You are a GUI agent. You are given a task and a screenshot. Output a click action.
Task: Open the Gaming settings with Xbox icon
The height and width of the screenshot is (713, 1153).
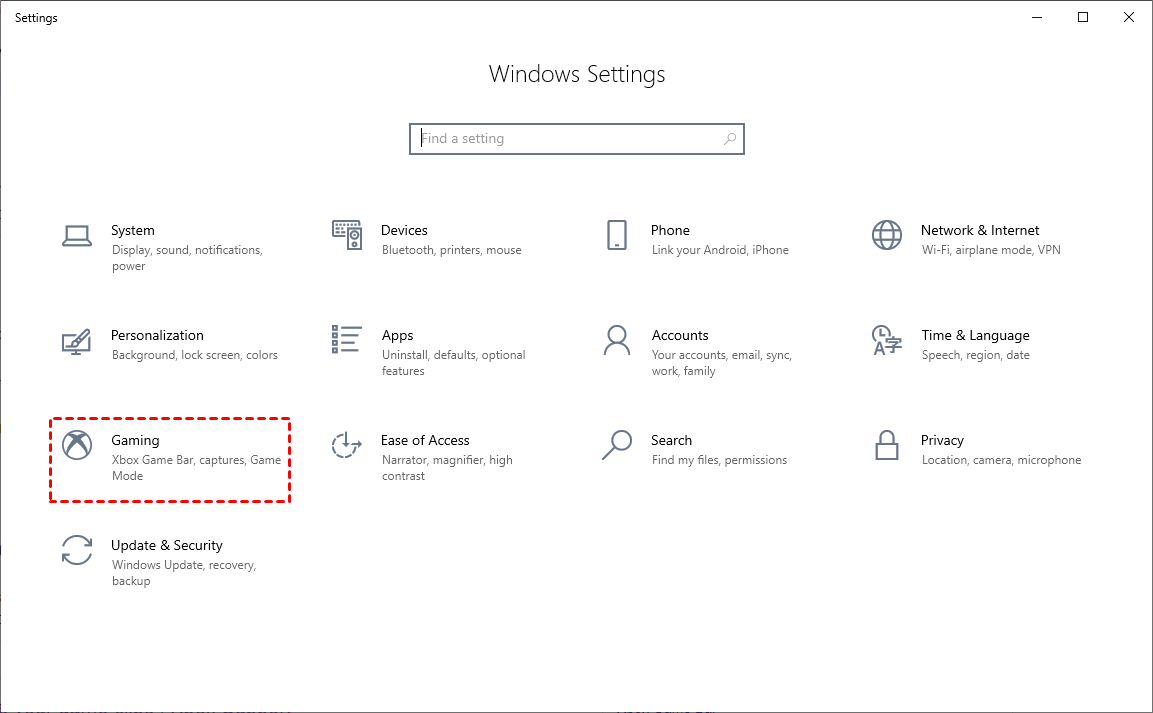pyautogui.click(x=76, y=447)
